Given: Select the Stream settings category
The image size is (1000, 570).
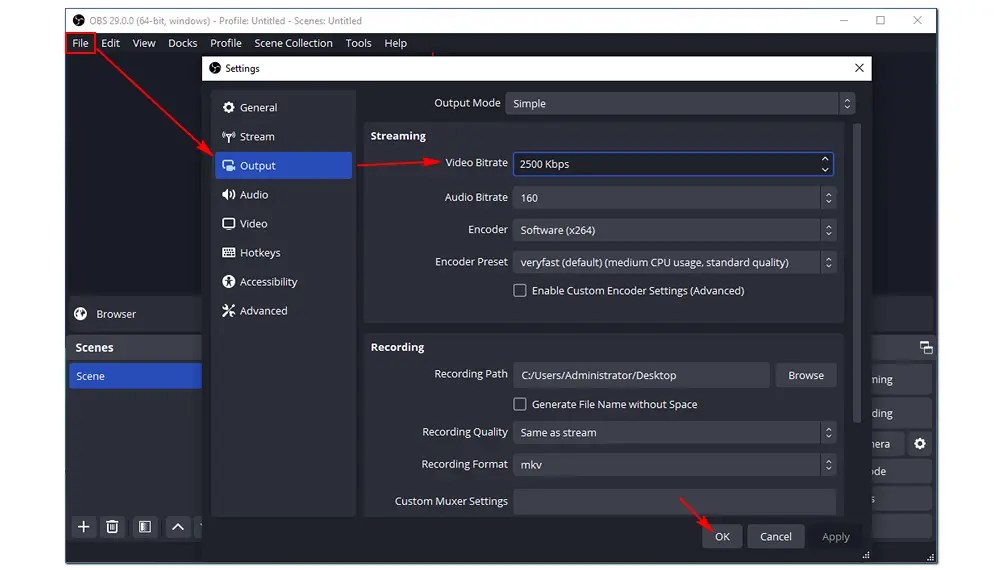Looking at the screenshot, I should click(x=283, y=136).
